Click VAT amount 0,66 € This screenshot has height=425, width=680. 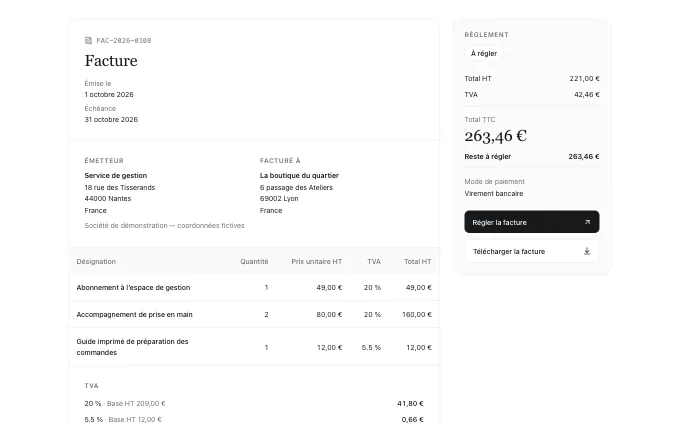pyautogui.click(x=412, y=419)
